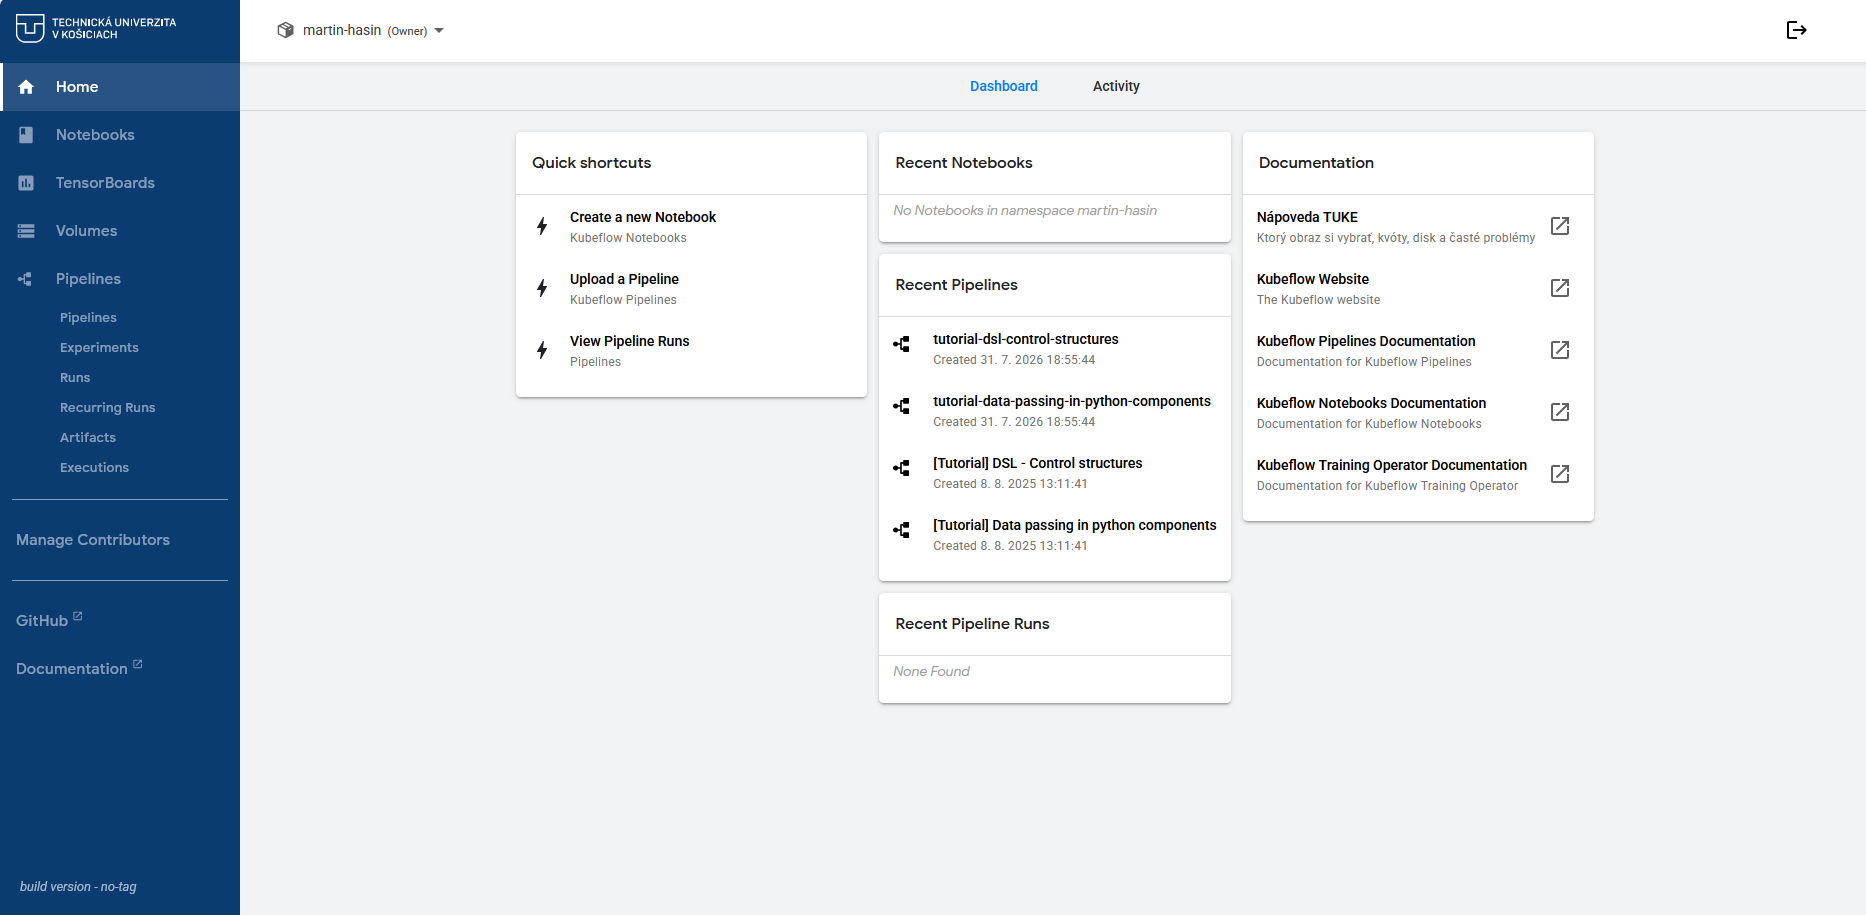This screenshot has height=915, width=1866.
Task: Click the TensorBoards chart icon in sidebar
Action: click(x=26, y=183)
